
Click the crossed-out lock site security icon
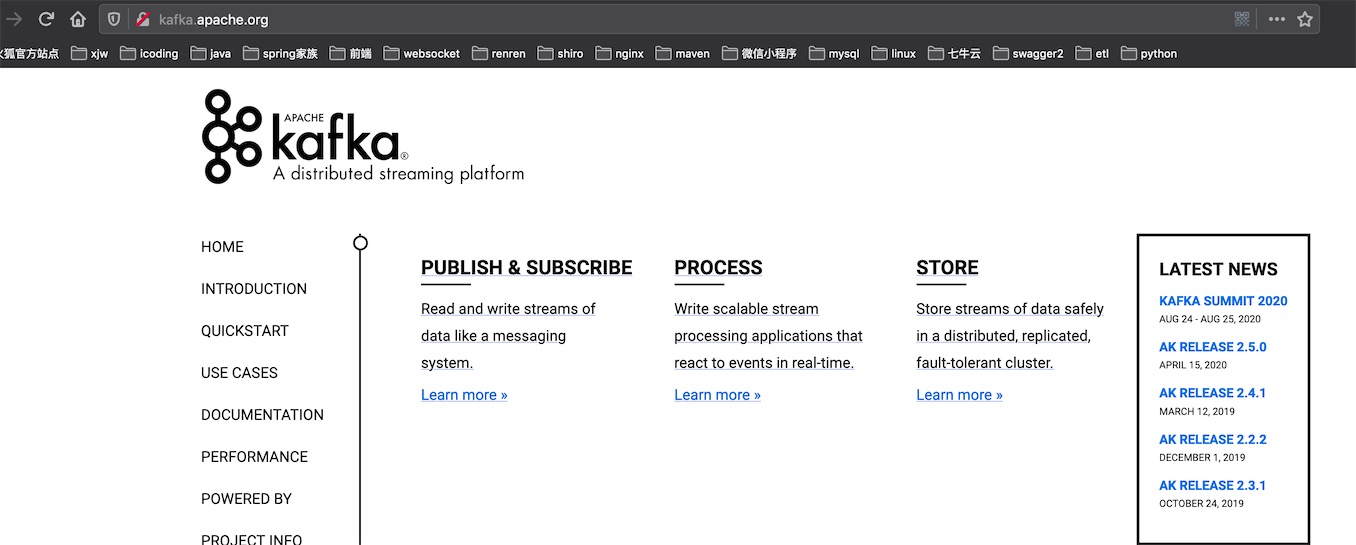pos(143,19)
